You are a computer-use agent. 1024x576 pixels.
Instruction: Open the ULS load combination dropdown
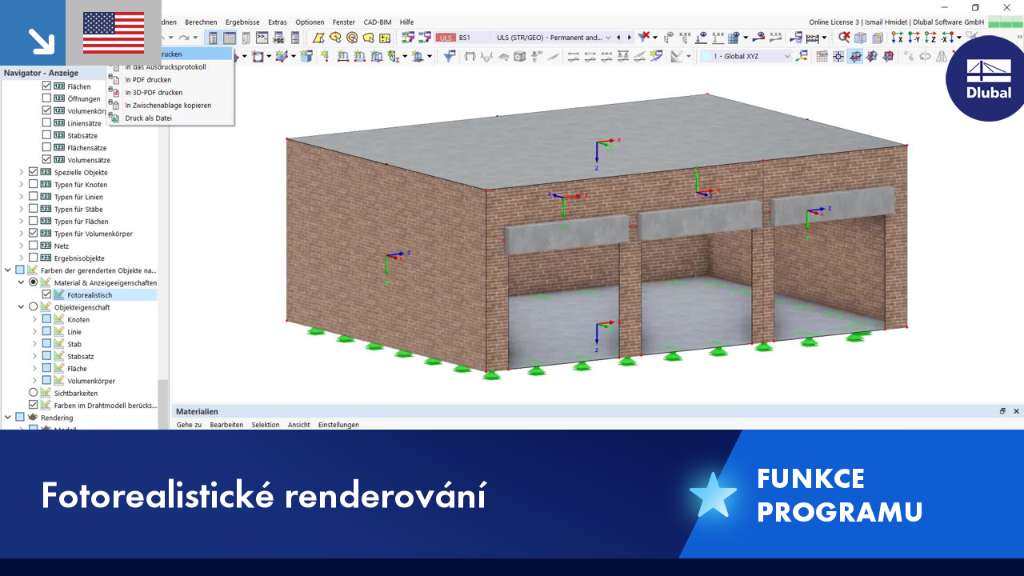(x=552, y=38)
